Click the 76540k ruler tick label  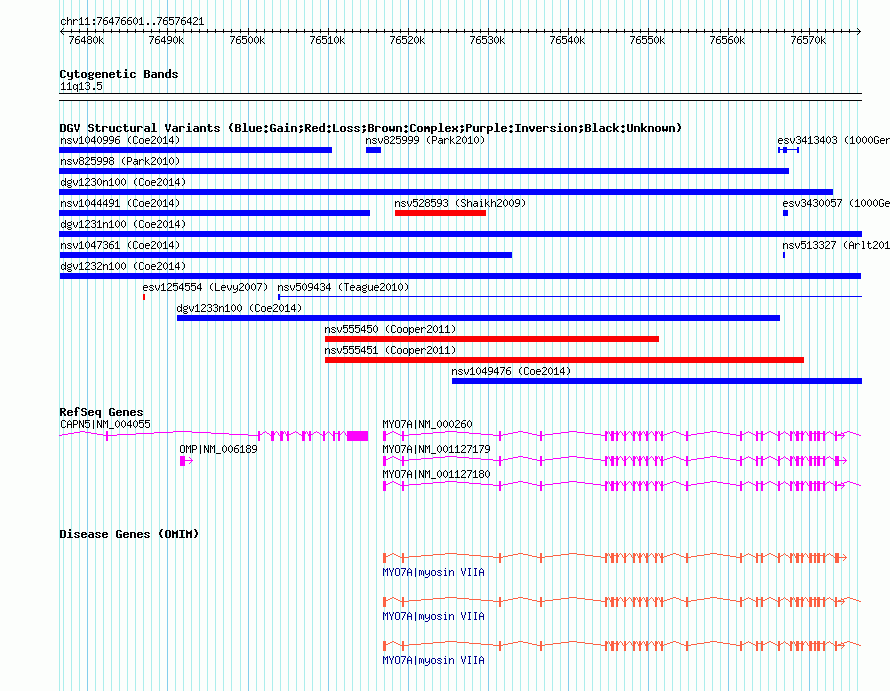pos(567,41)
